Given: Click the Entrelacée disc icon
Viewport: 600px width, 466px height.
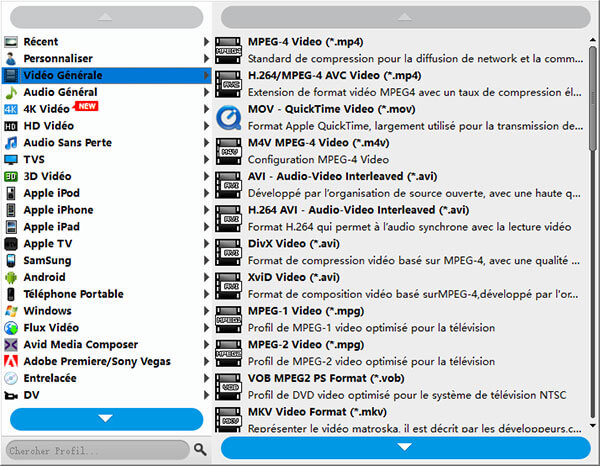Looking at the screenshot, I should click(x=11, y=378).
